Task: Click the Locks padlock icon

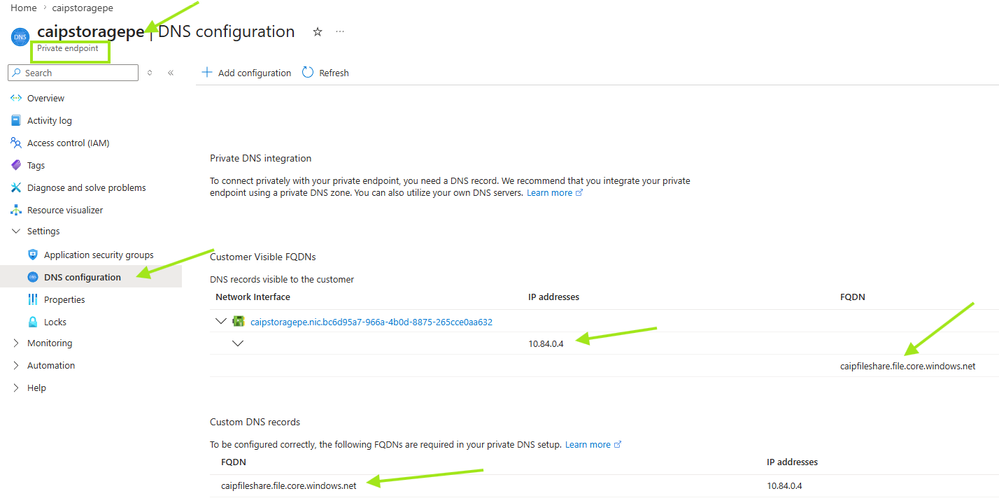Action: point(33,322)
